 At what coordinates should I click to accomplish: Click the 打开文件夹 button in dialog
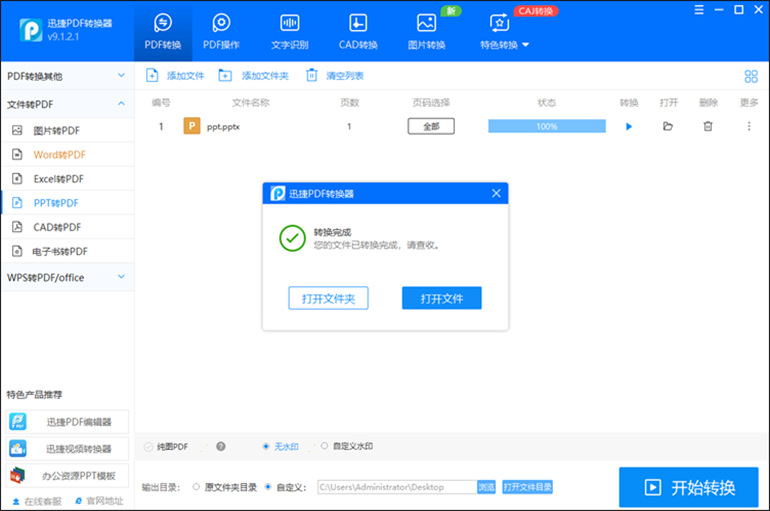328,298
